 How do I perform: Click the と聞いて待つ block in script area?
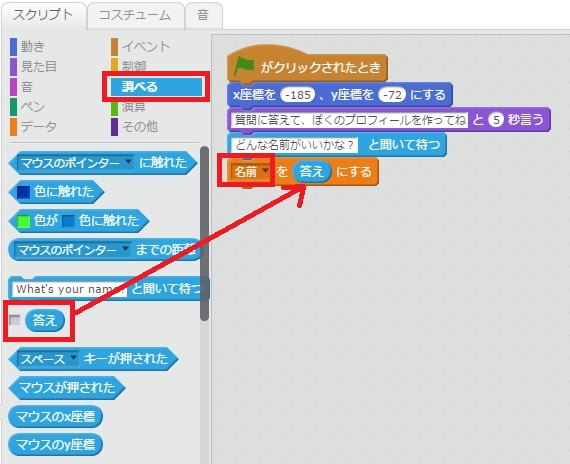point(403,145)
